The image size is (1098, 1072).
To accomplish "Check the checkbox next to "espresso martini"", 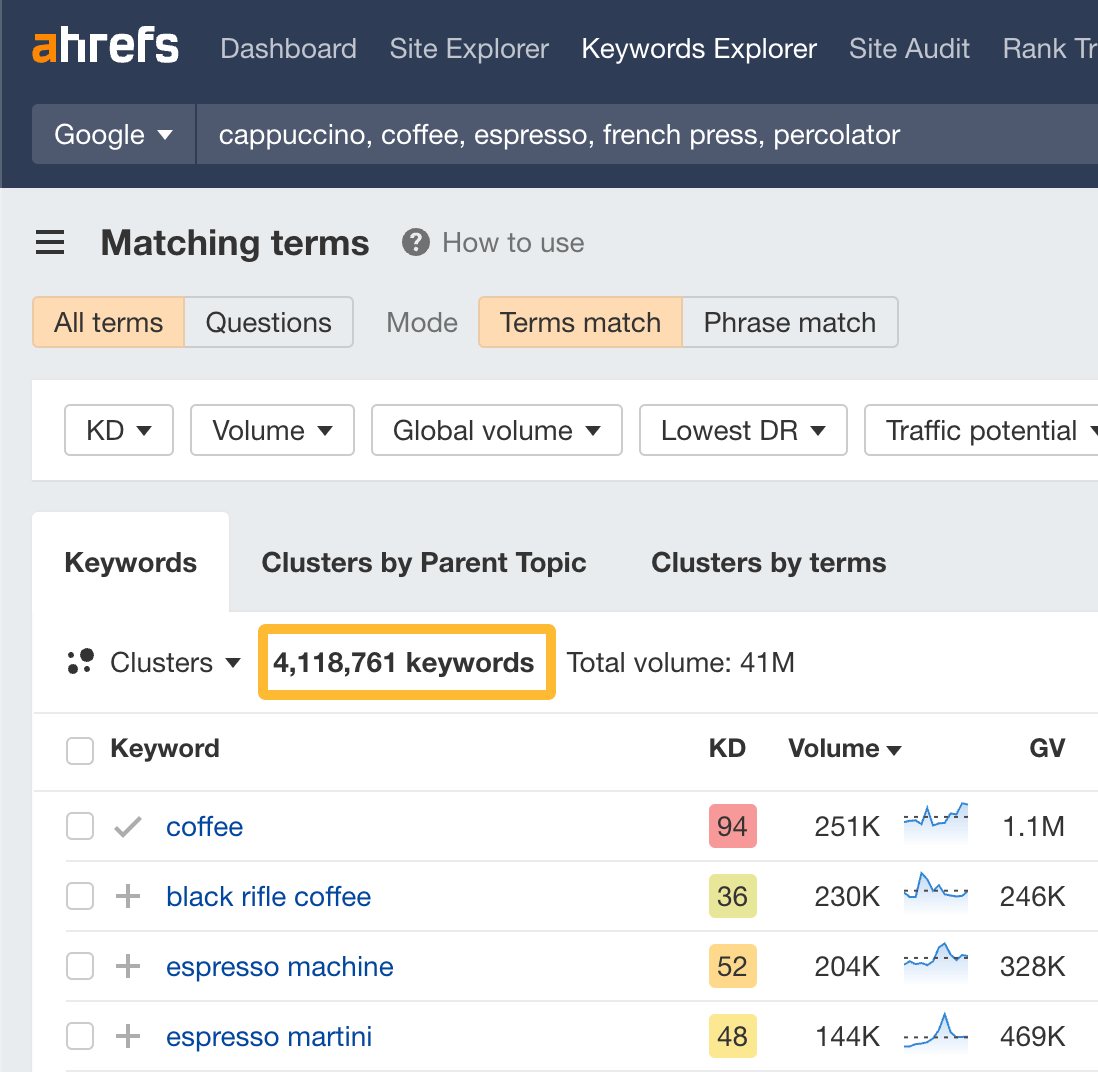I will coord(79,1036).
